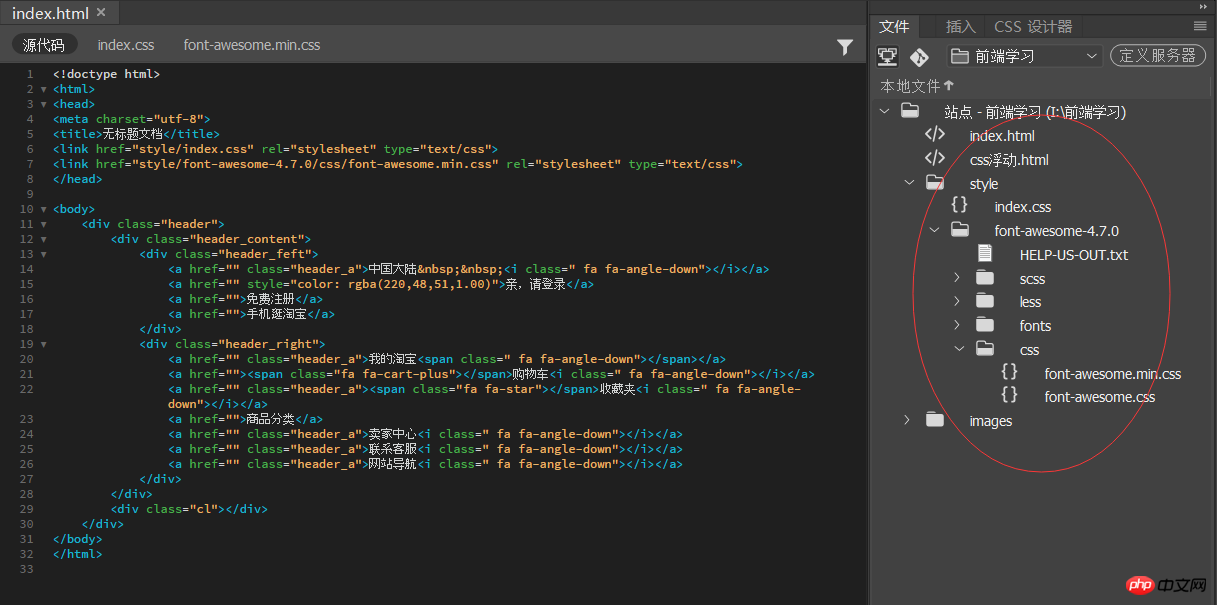Image resolution: width=1217 pixels, height=605 pixels.
Task: Select the 源代码 source code tab
Action: [x=44, y=45]
